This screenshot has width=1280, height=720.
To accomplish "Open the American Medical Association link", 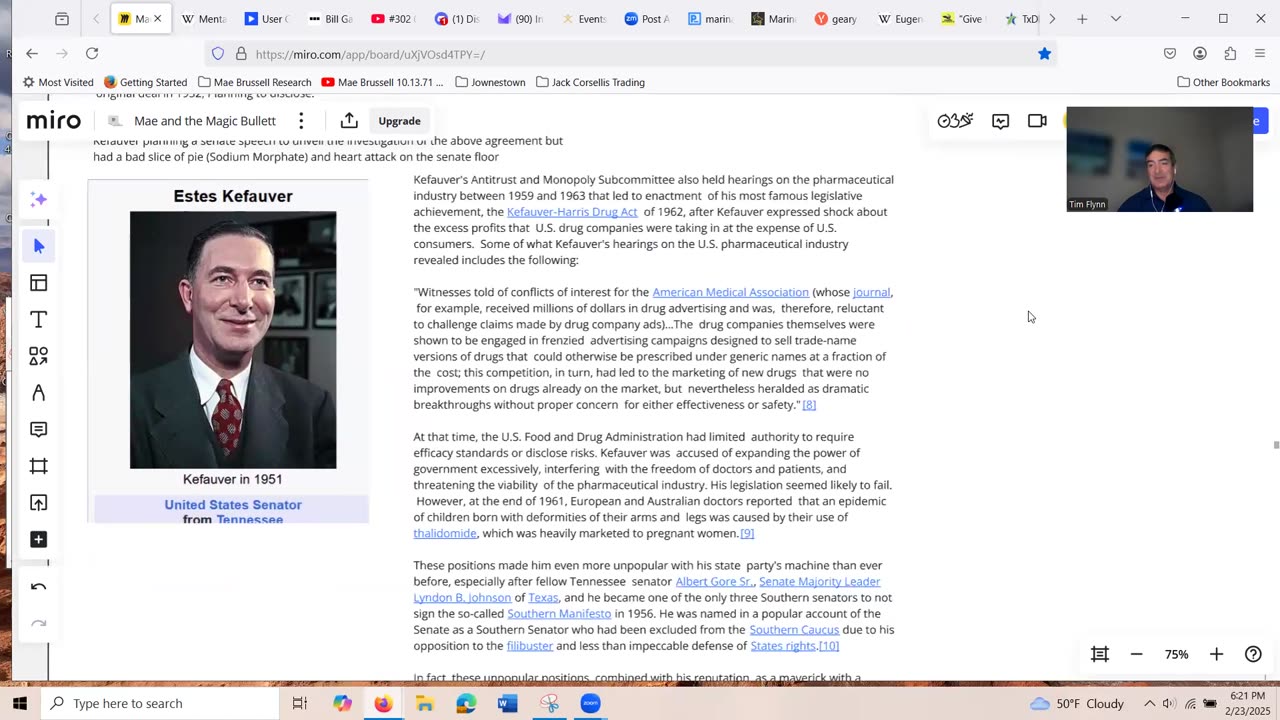I will 730,292.
